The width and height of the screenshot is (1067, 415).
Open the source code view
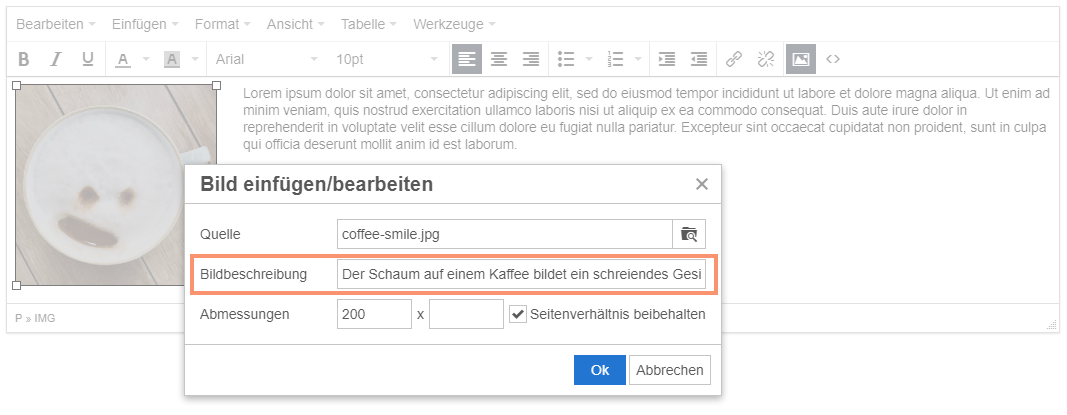833,59
